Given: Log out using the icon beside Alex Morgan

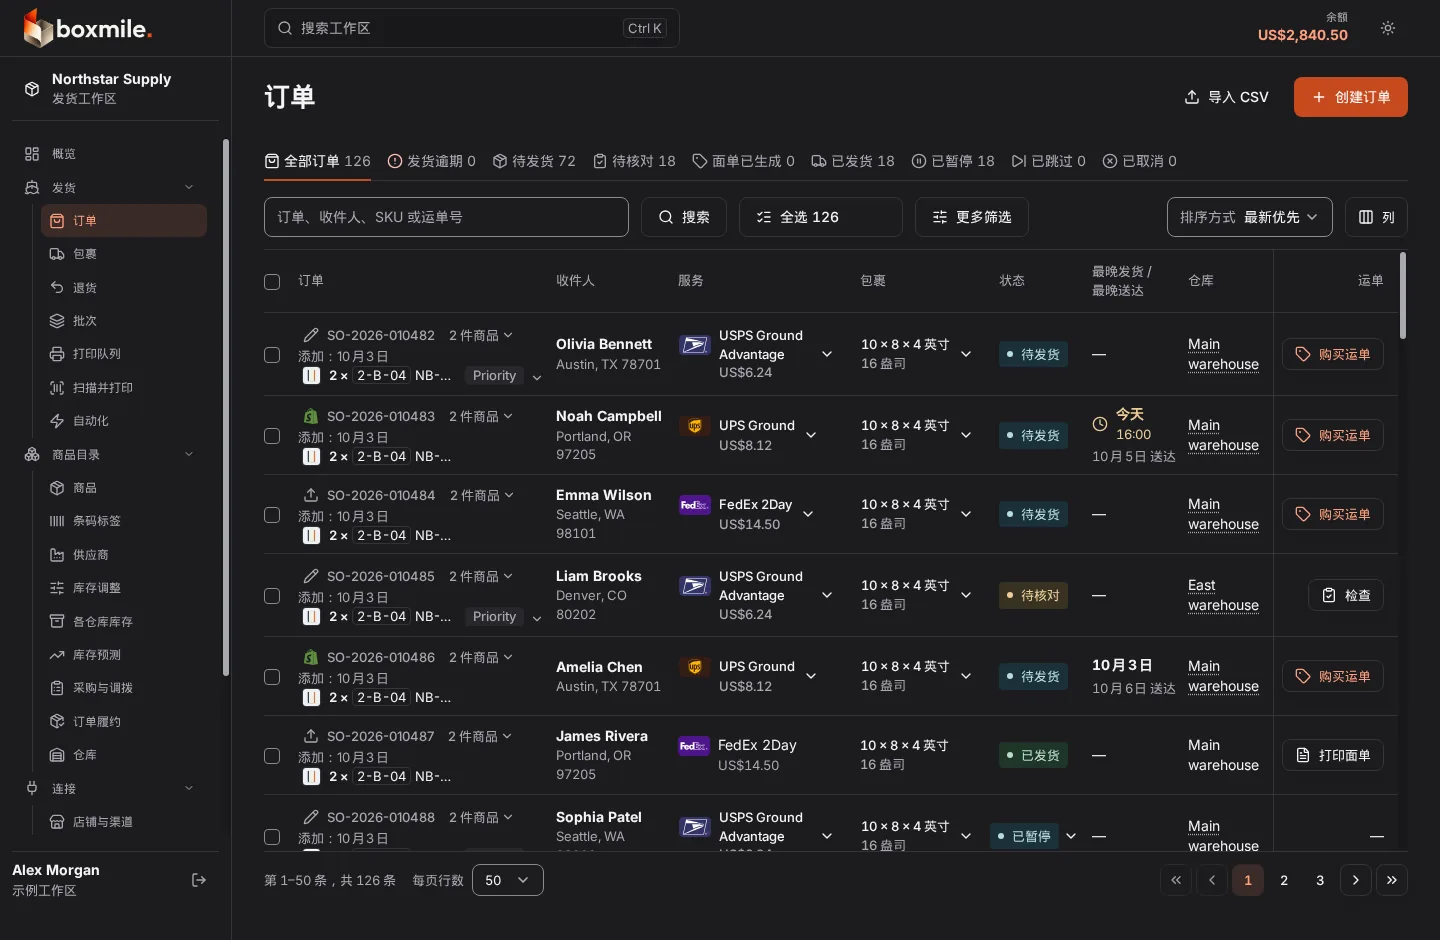Looking at the screenshot, I should click(x=199, y=880).
